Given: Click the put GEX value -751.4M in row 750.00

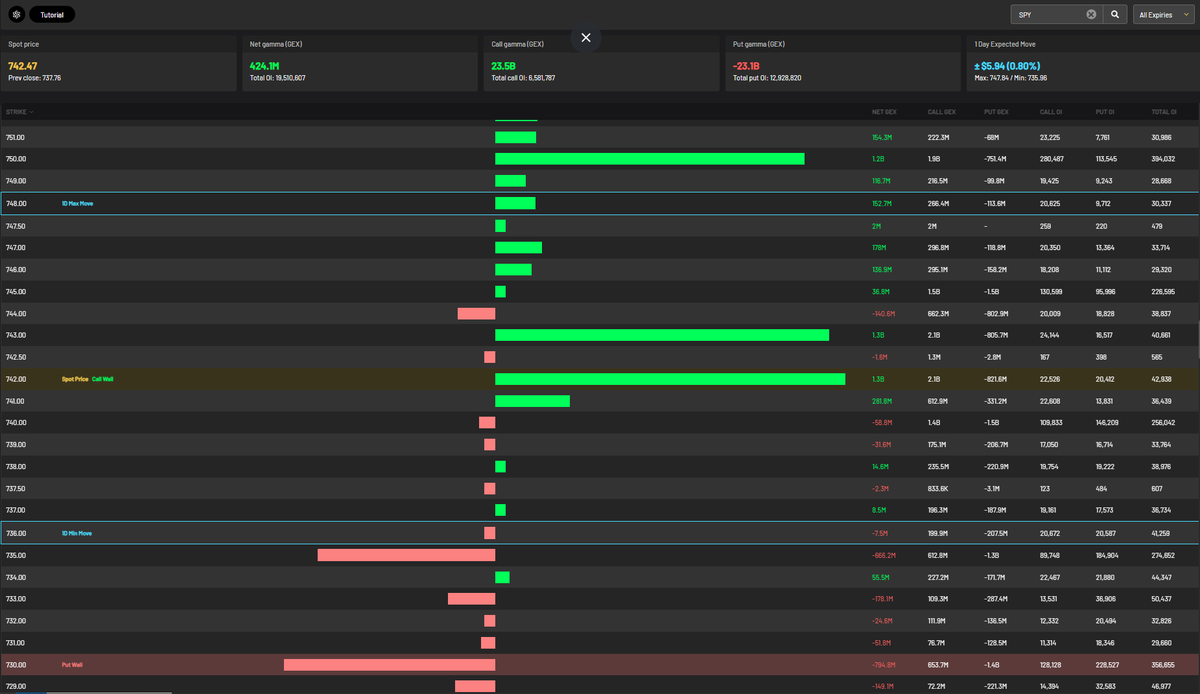Looking at the screenshot, I should click(996, 159).
